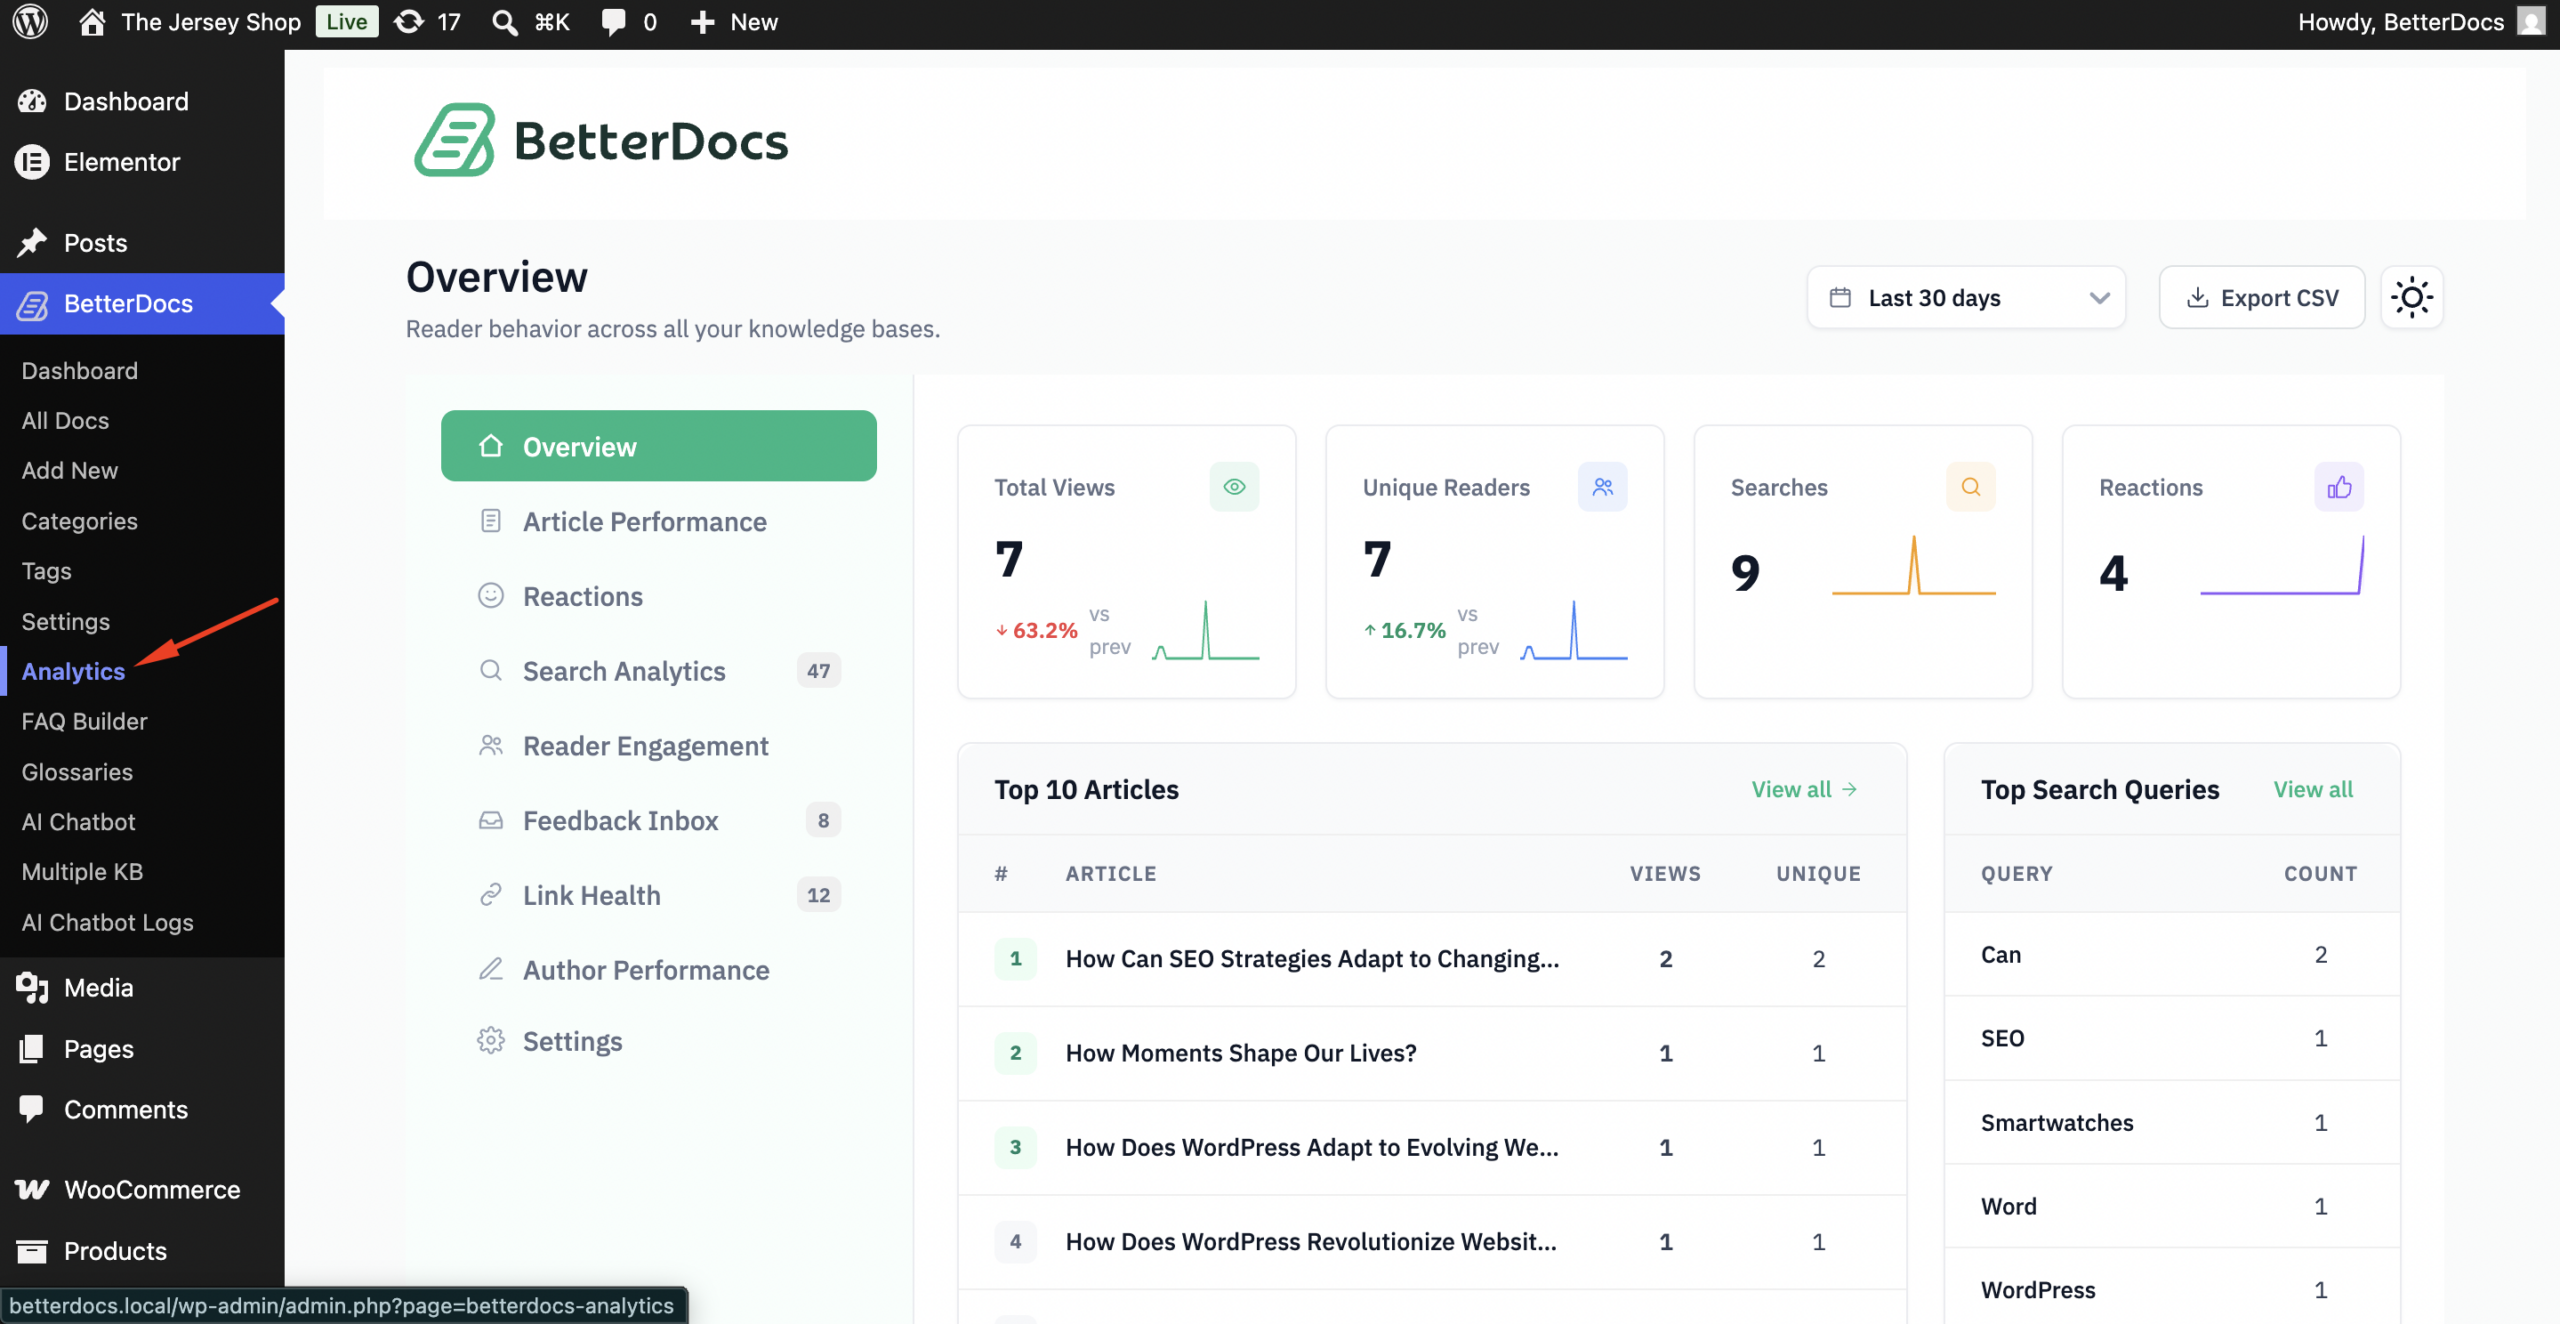Click the UNIQUE column header

pos(1818,873)
